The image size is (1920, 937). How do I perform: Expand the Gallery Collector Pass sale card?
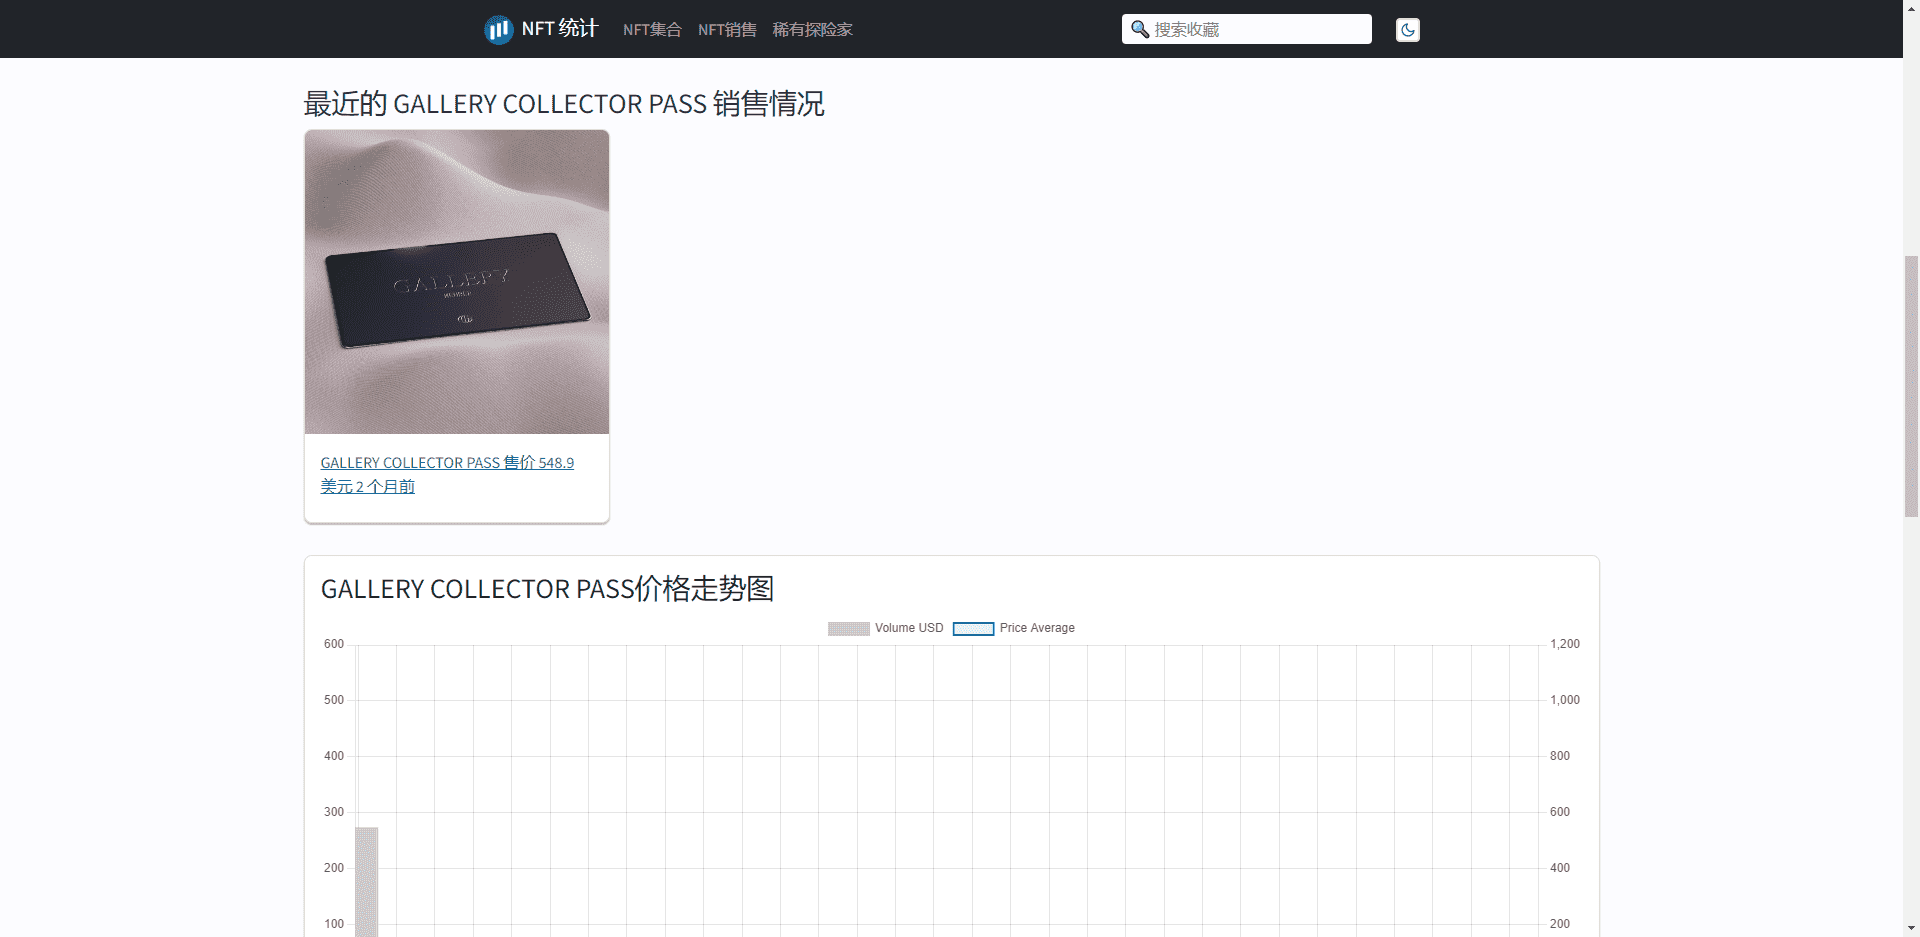(x=456, y=282)
